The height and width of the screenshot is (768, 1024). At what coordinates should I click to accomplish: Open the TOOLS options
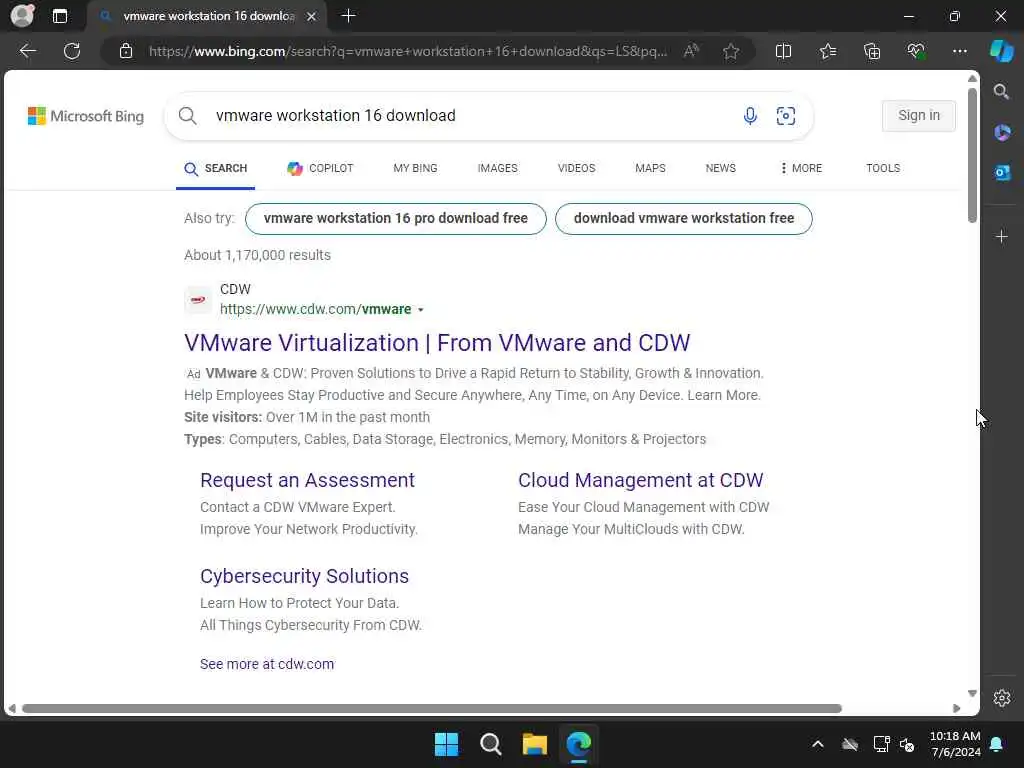point(883,168)
